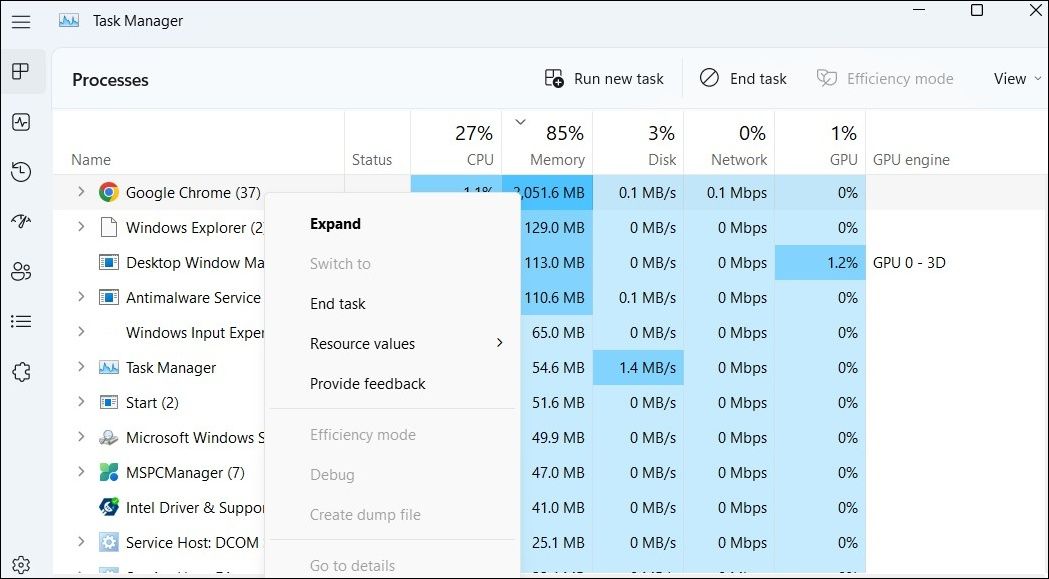1049x579 pixels.
Task: Expand the Task Manager process row
Action: pyautogui.click(x=81, y=367)
